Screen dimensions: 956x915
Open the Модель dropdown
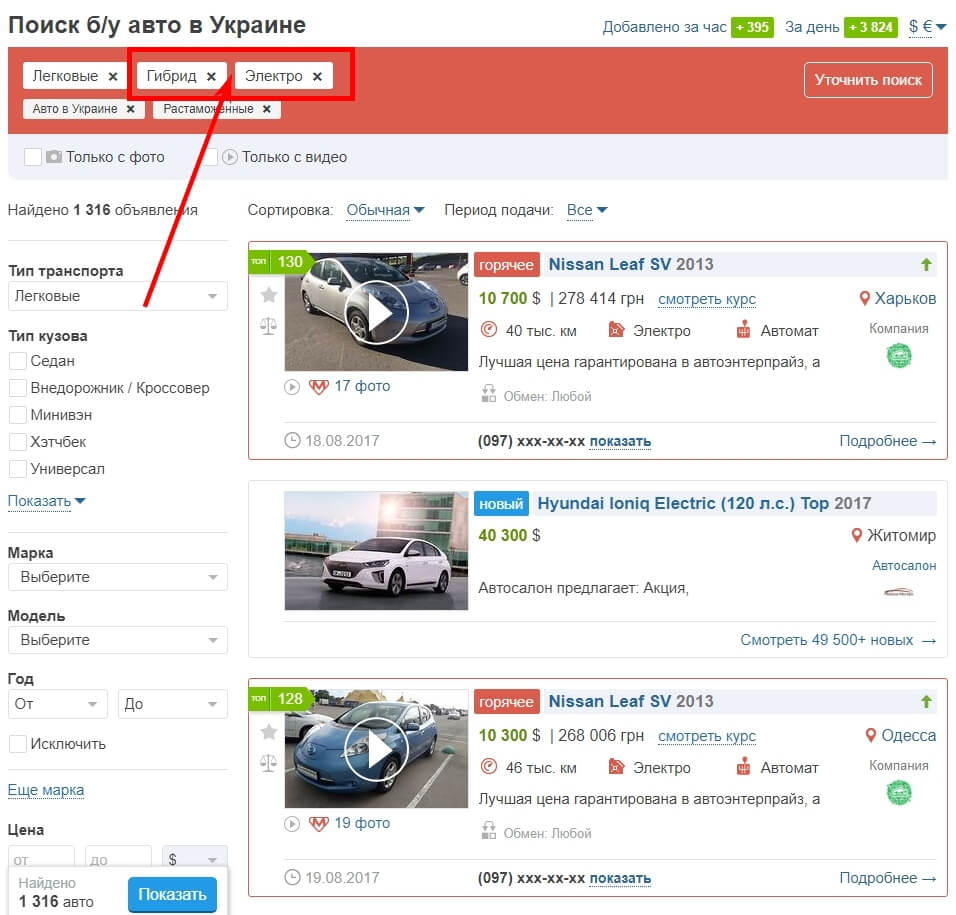tap(118, 640)
